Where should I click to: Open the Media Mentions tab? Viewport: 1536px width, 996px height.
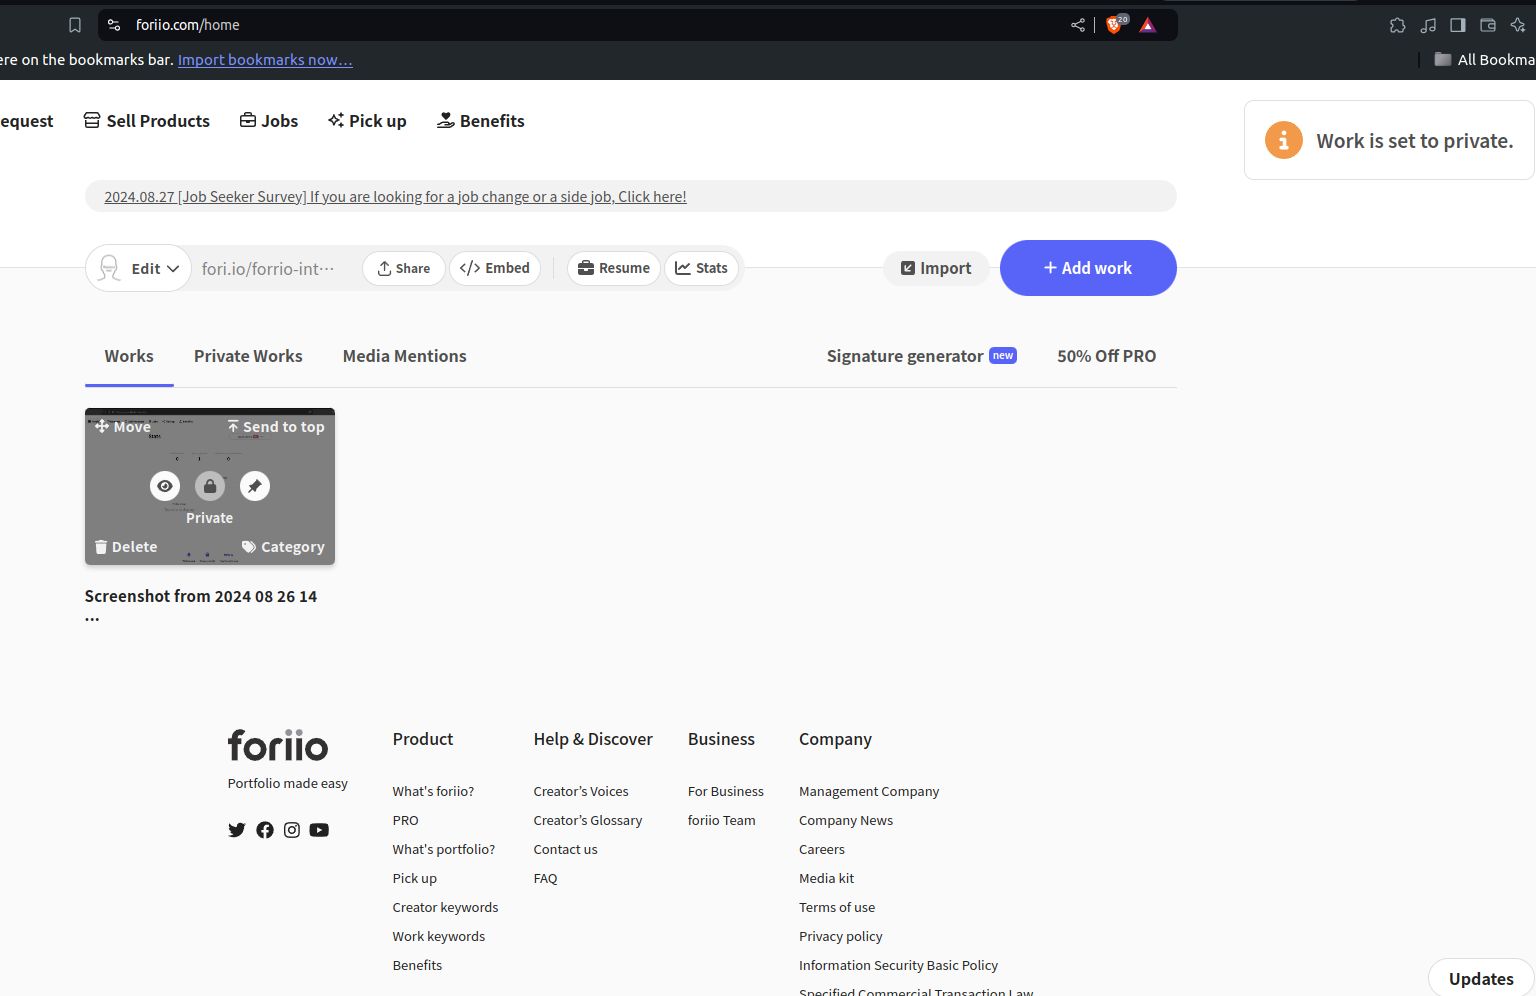click(404, 356)
